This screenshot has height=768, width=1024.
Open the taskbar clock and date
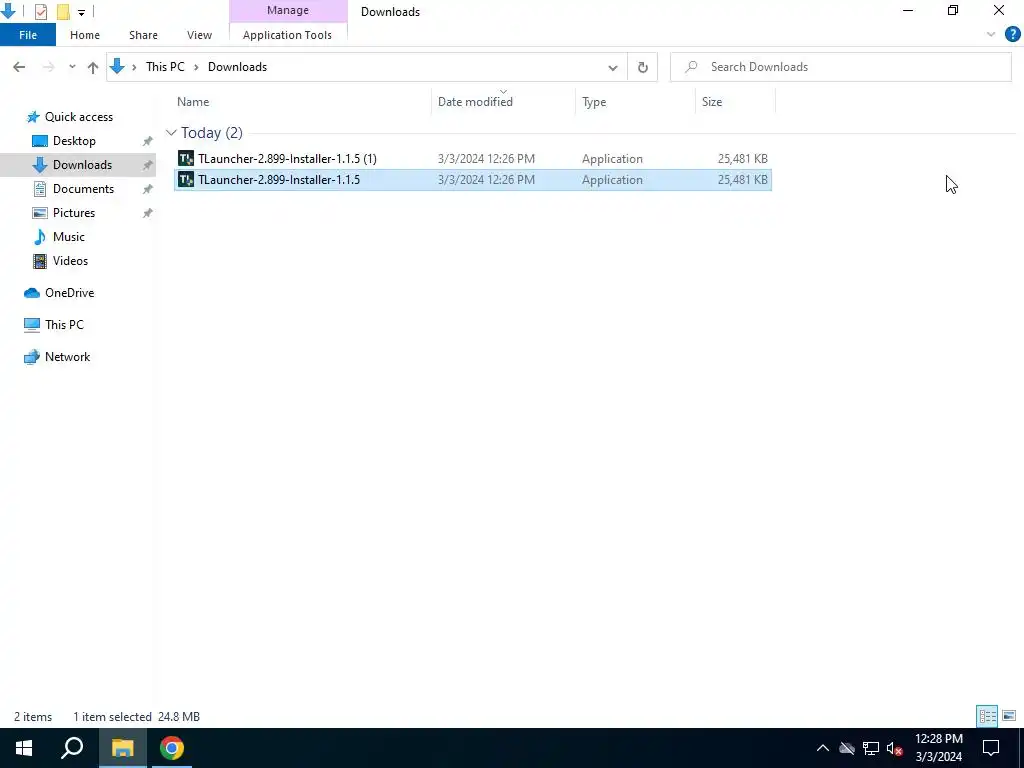pyautogui.click(x=938, y=748)
